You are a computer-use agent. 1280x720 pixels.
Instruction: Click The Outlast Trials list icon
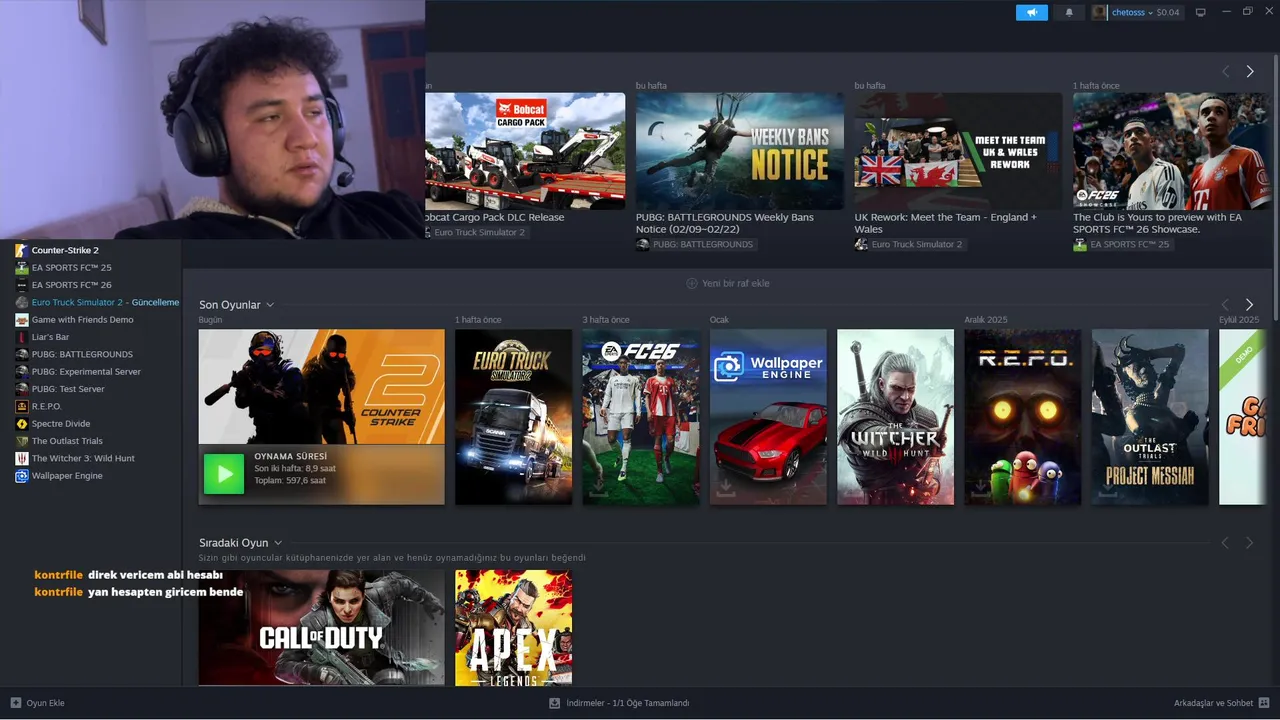pos(22,441)
